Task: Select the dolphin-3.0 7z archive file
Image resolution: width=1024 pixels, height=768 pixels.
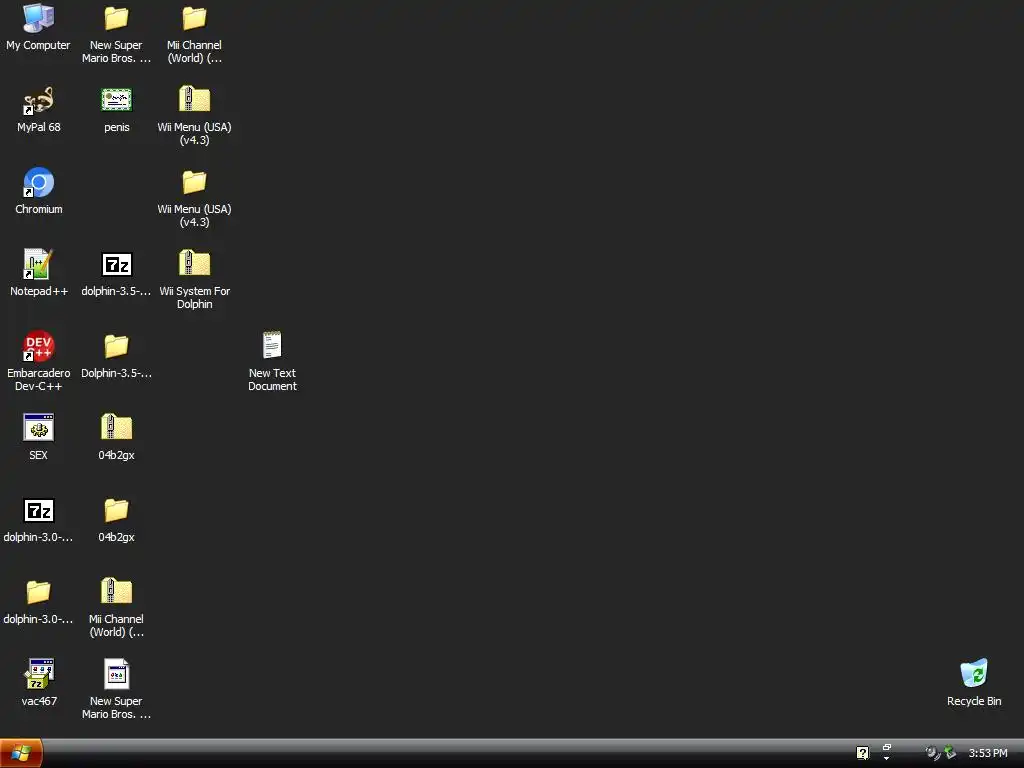Action: click(x=39, y=511)
